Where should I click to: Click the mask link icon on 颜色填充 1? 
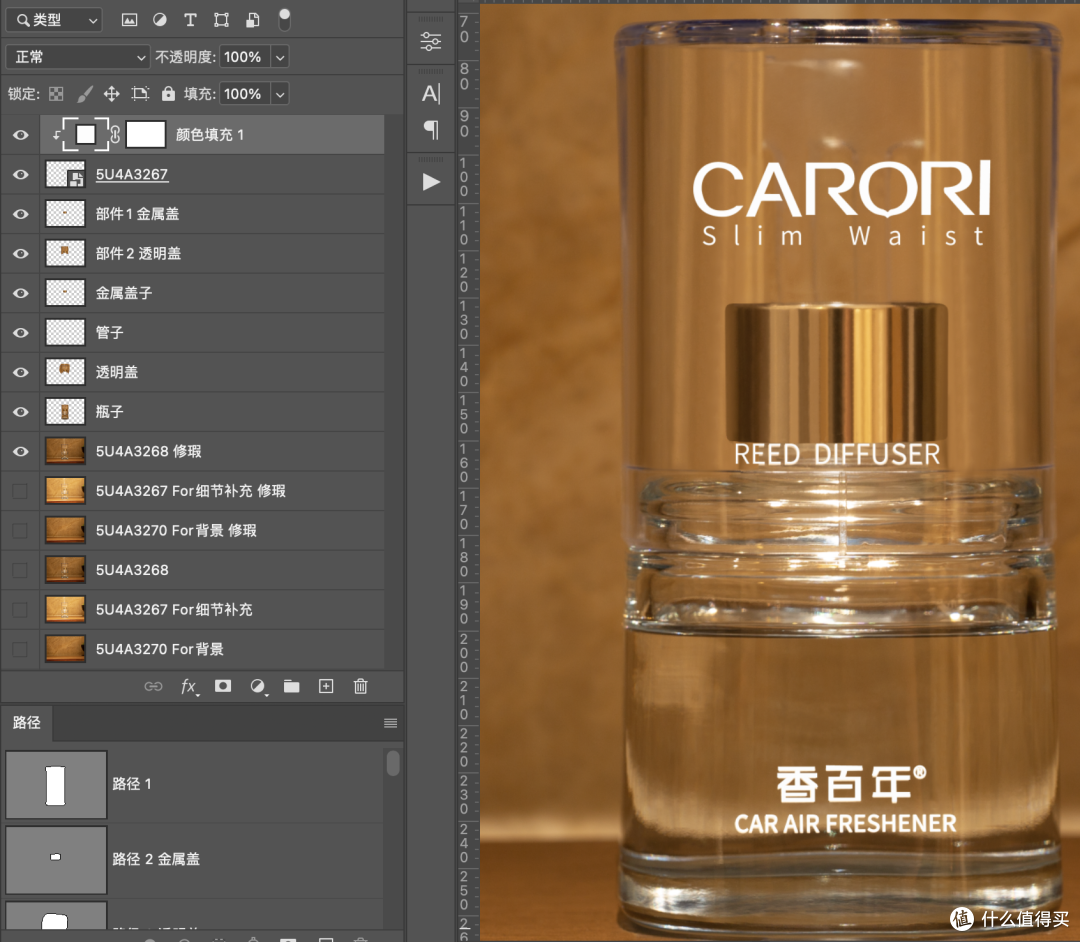(x=115, y=134)
